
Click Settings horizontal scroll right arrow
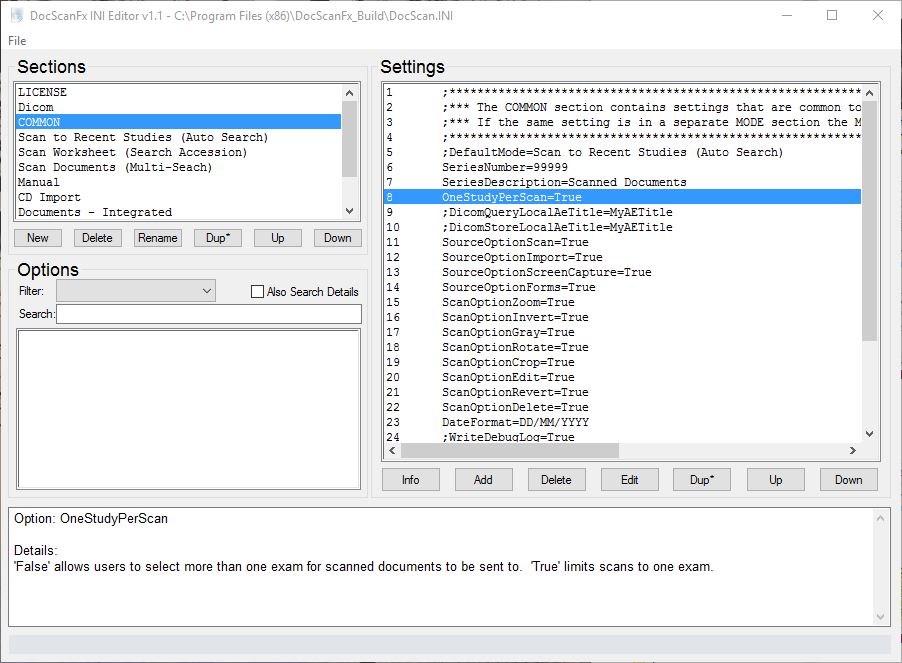pyautogui.click(x=853, y=450)
